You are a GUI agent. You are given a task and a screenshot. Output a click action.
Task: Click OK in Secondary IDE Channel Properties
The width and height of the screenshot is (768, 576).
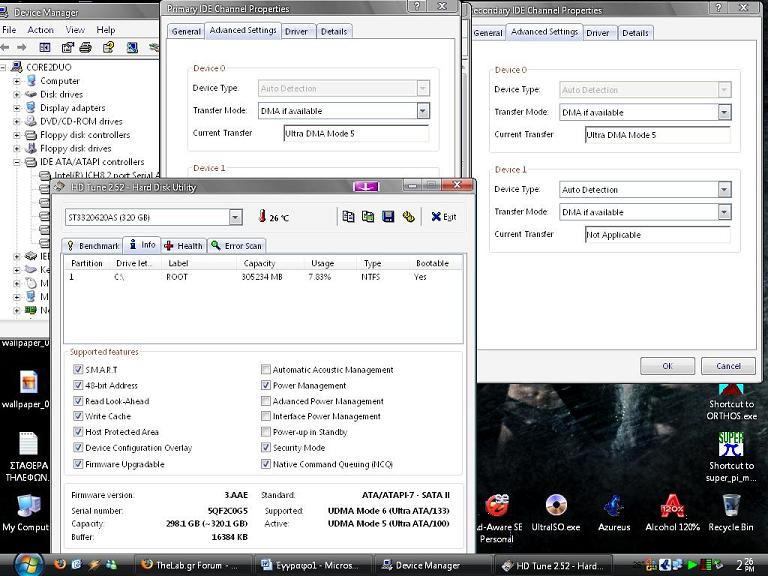[667, 366]
